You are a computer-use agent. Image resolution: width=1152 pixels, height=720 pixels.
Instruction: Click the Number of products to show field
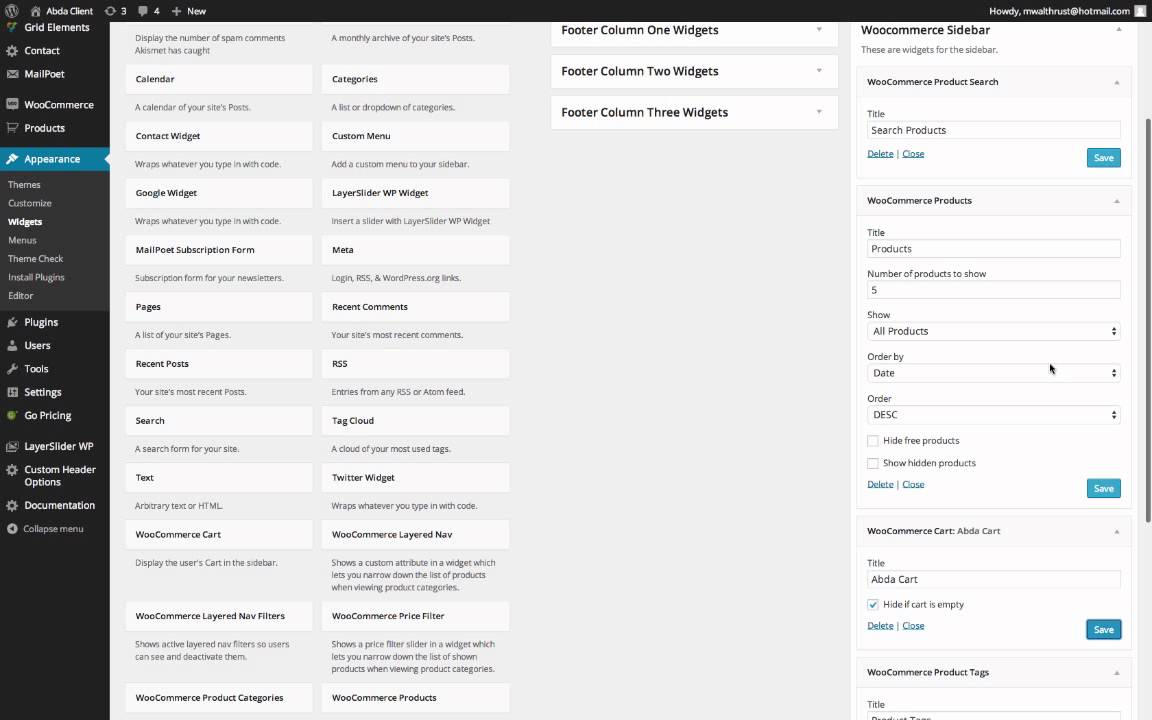[994, 290]
